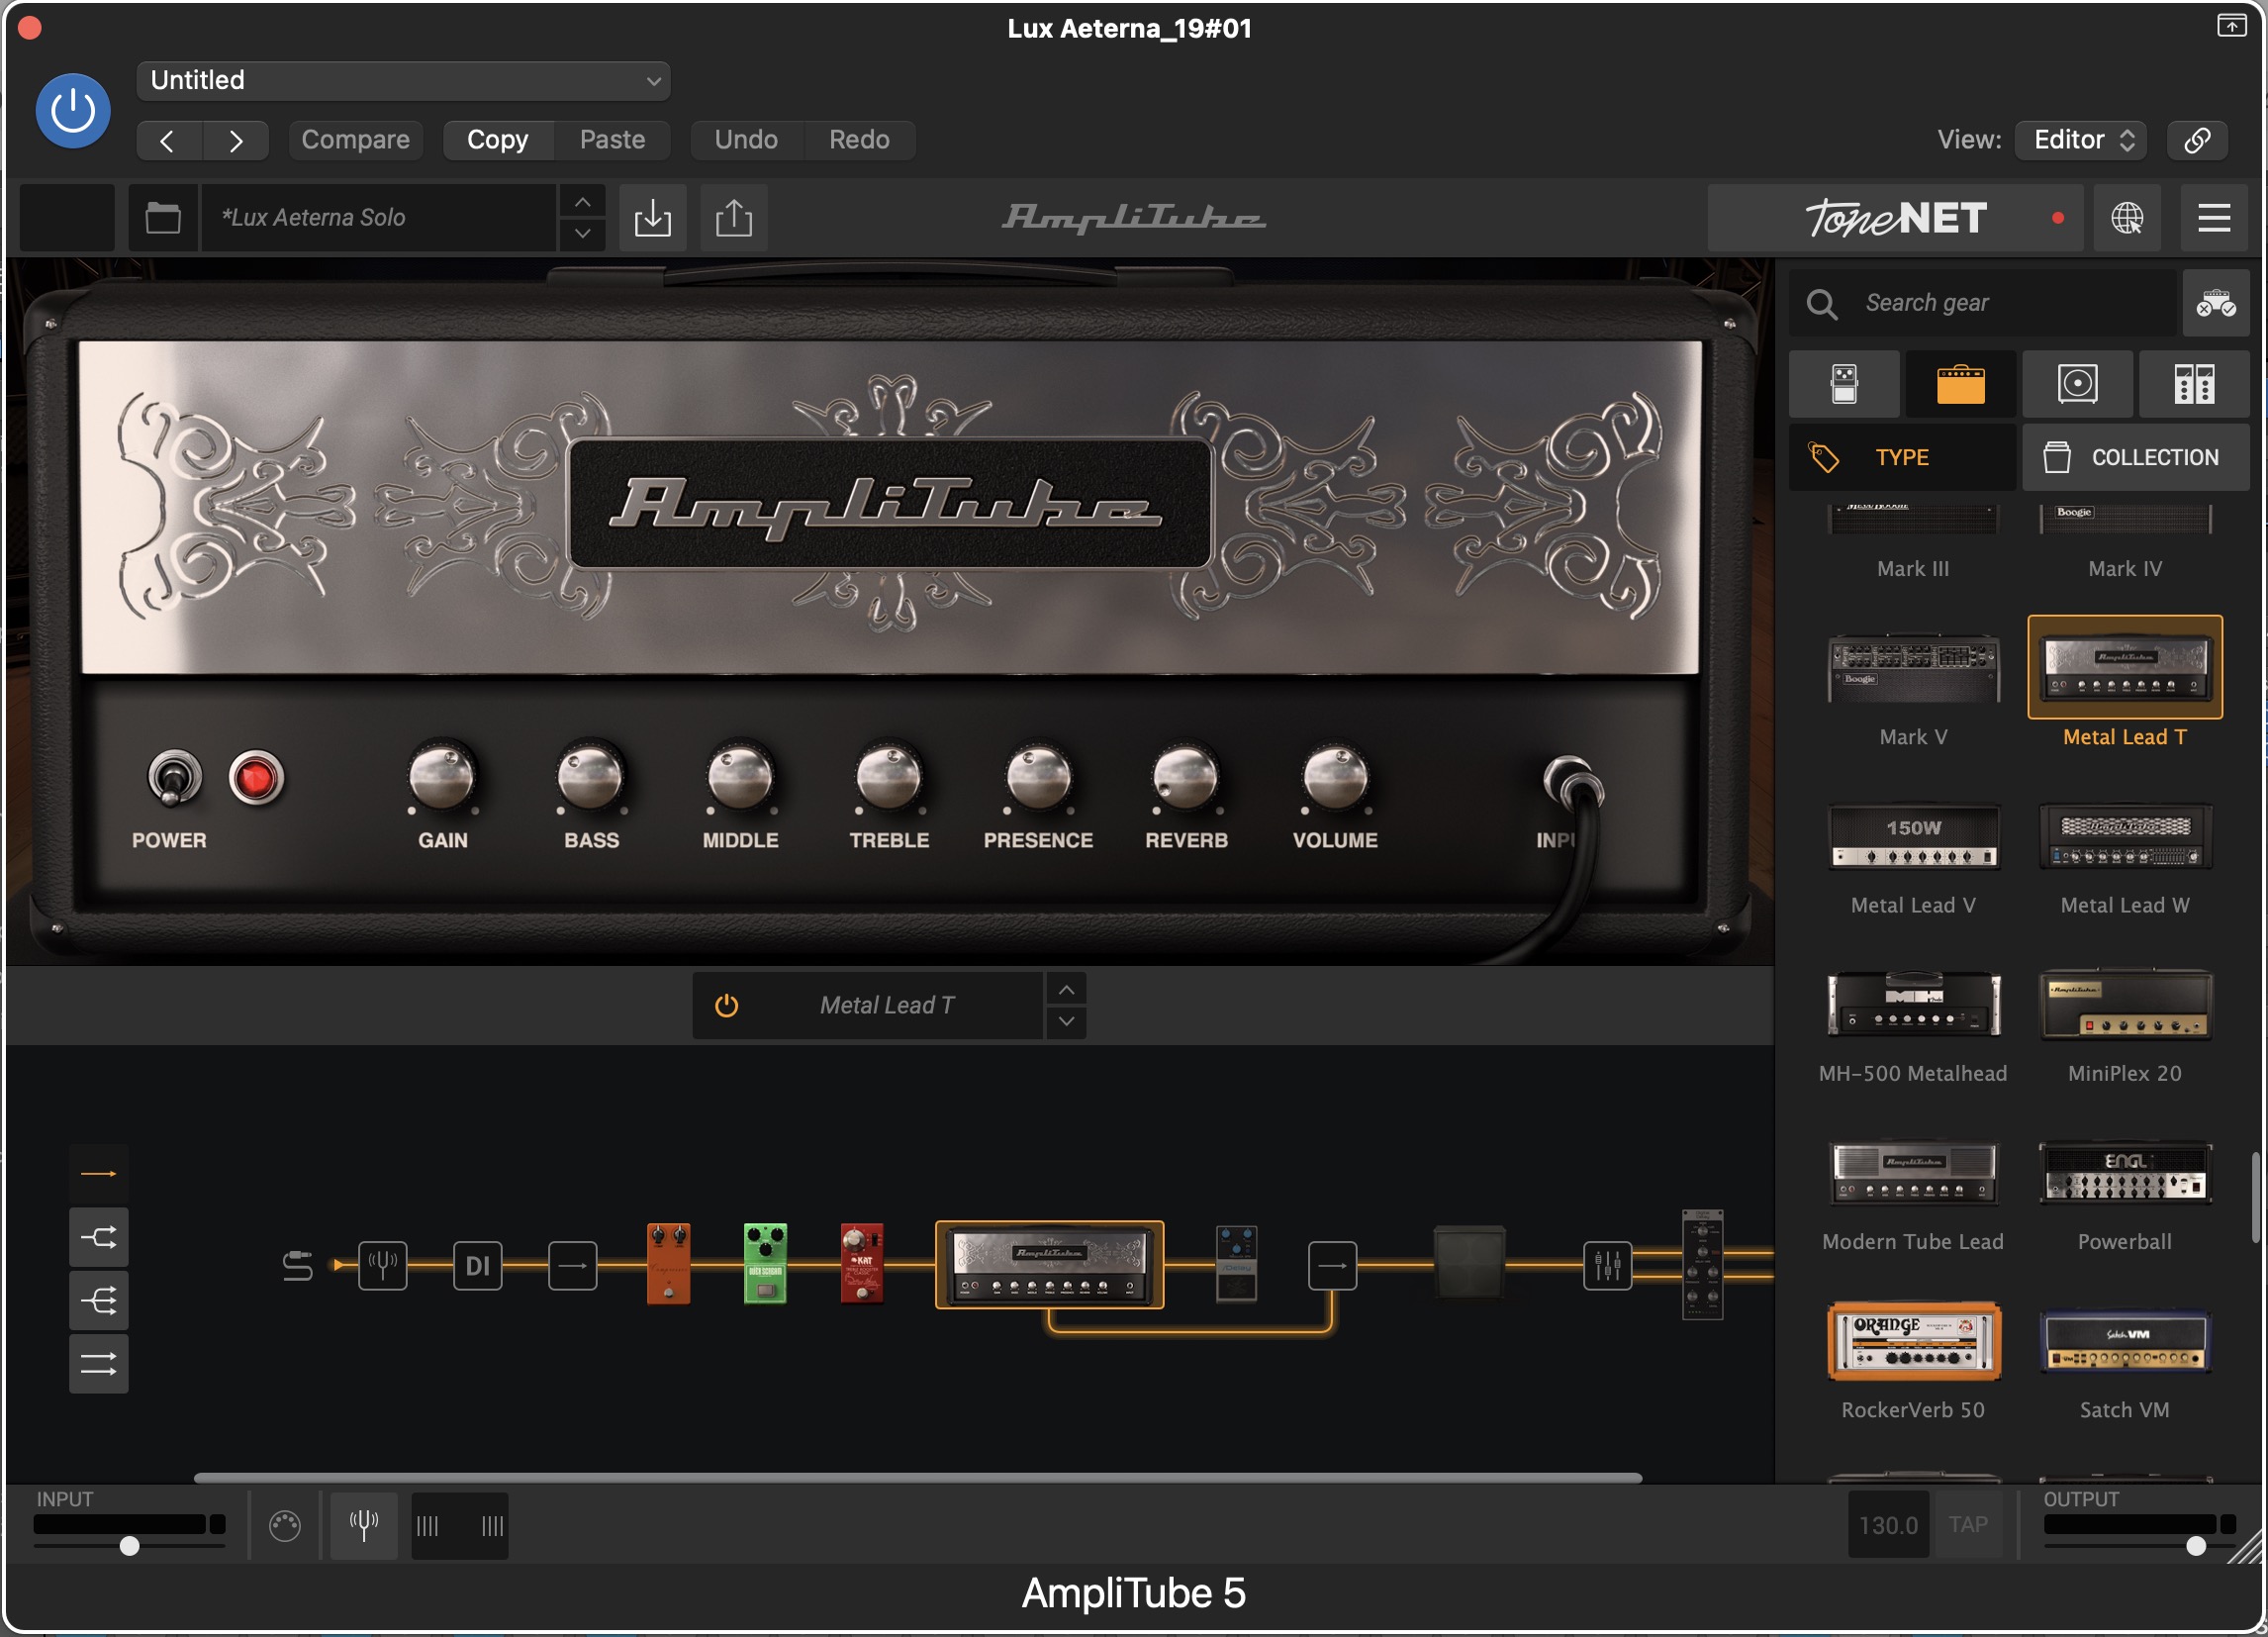
Task: Select the single serial routing icon
Action: [x=98, y=1173]
